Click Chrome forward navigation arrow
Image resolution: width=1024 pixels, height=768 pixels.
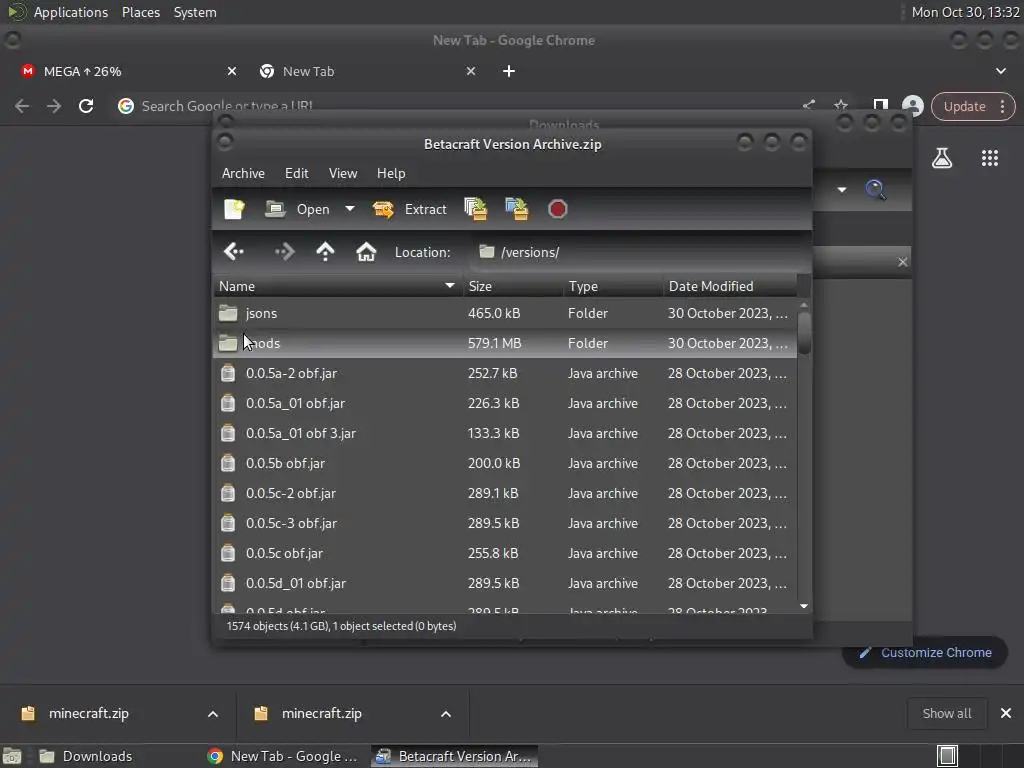54,106
